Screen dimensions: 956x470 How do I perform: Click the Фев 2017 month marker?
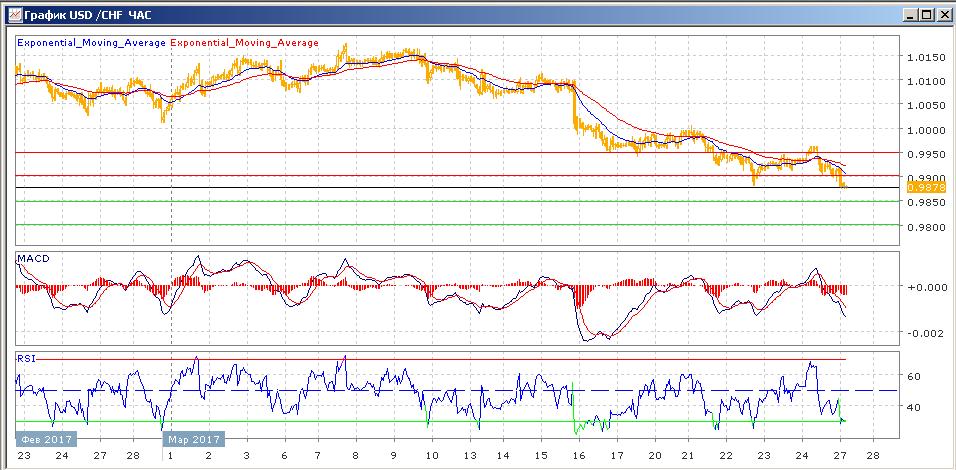pyautogui.click(x=46, y=439)
